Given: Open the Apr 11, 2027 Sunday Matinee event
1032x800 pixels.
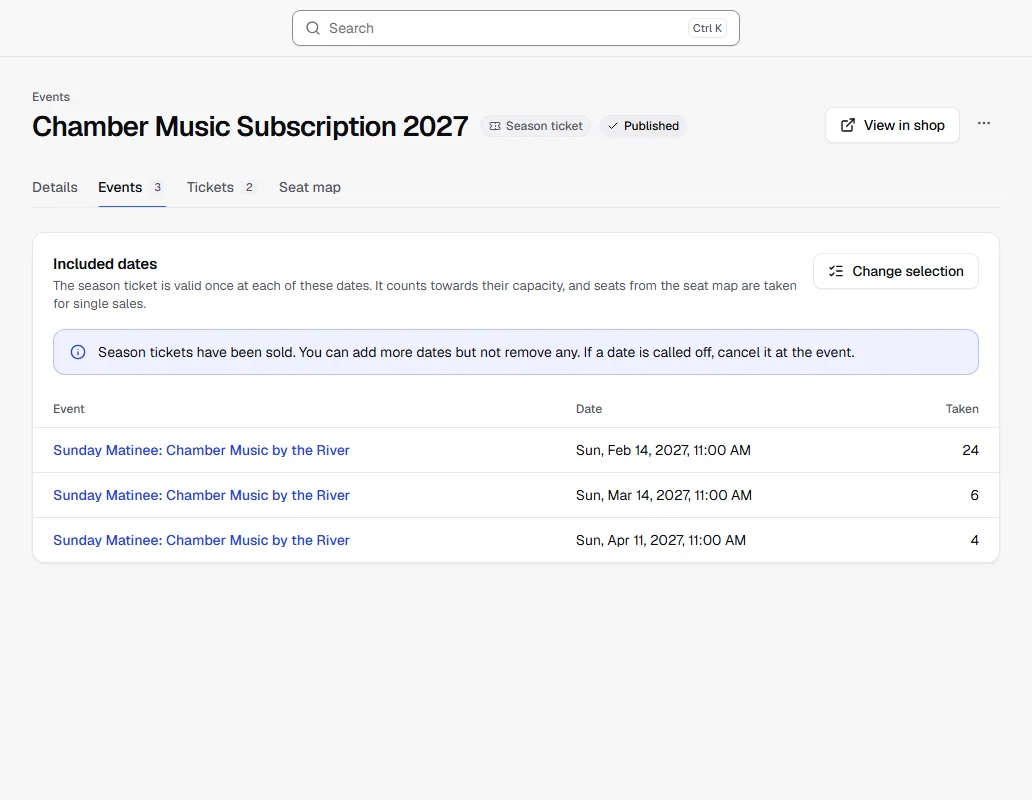Looking at the screenshot, I should point(201,540).
